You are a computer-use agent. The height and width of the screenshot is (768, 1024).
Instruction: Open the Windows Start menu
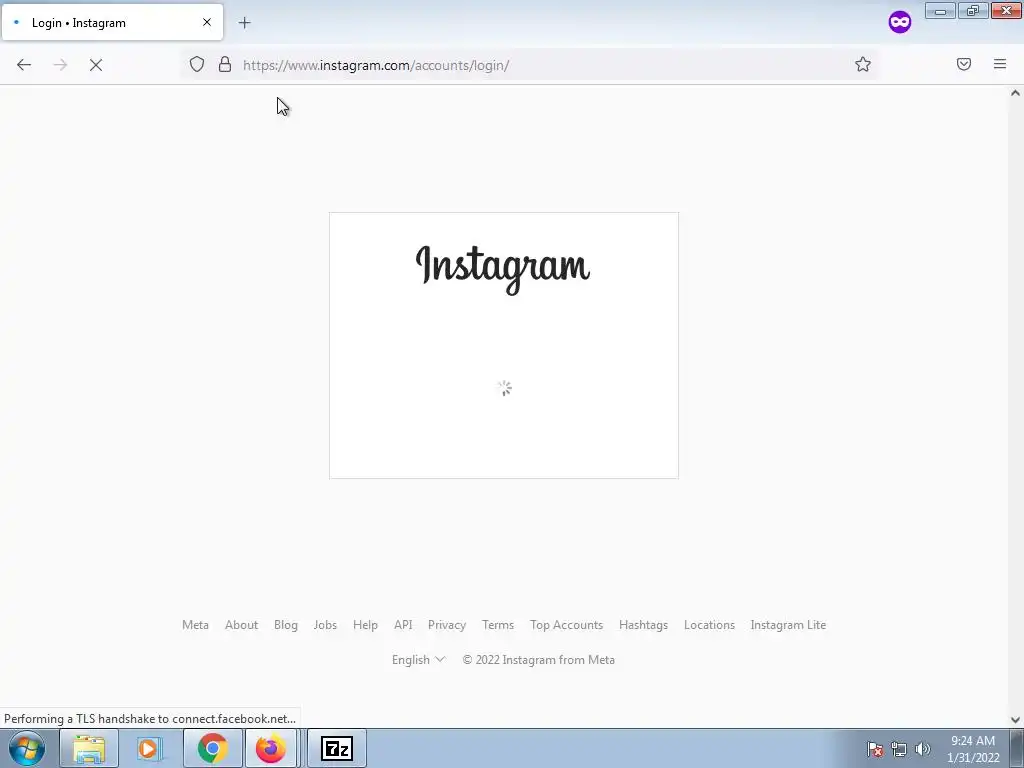pyautogui.click(x=27, y=748)
